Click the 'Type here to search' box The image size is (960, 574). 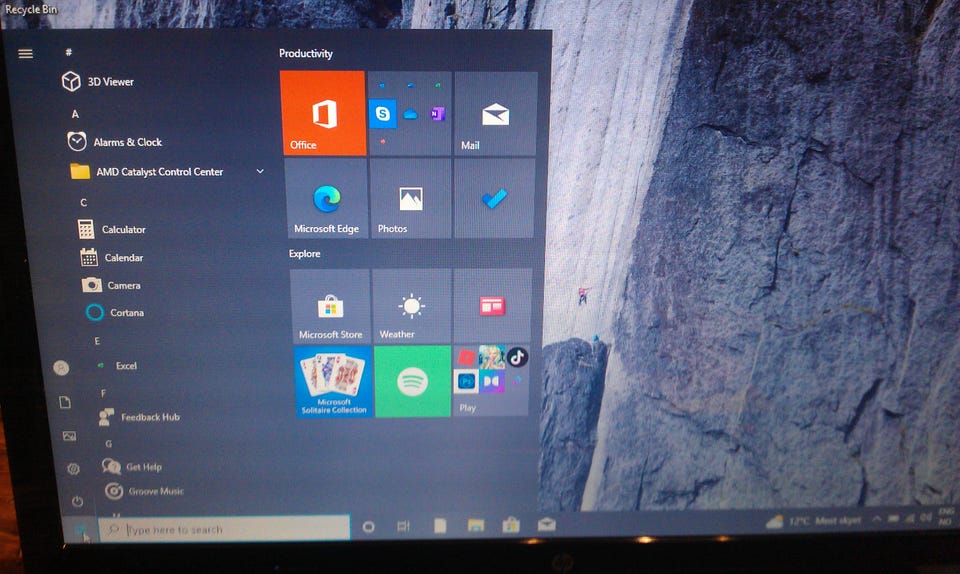click(224, 529)
